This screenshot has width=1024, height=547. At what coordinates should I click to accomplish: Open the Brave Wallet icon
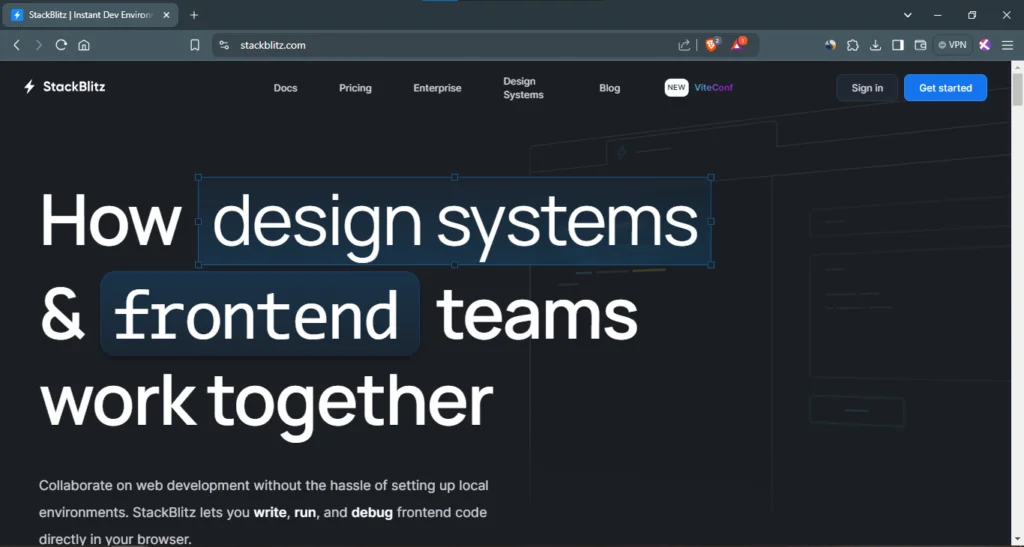tap(920, 45)
